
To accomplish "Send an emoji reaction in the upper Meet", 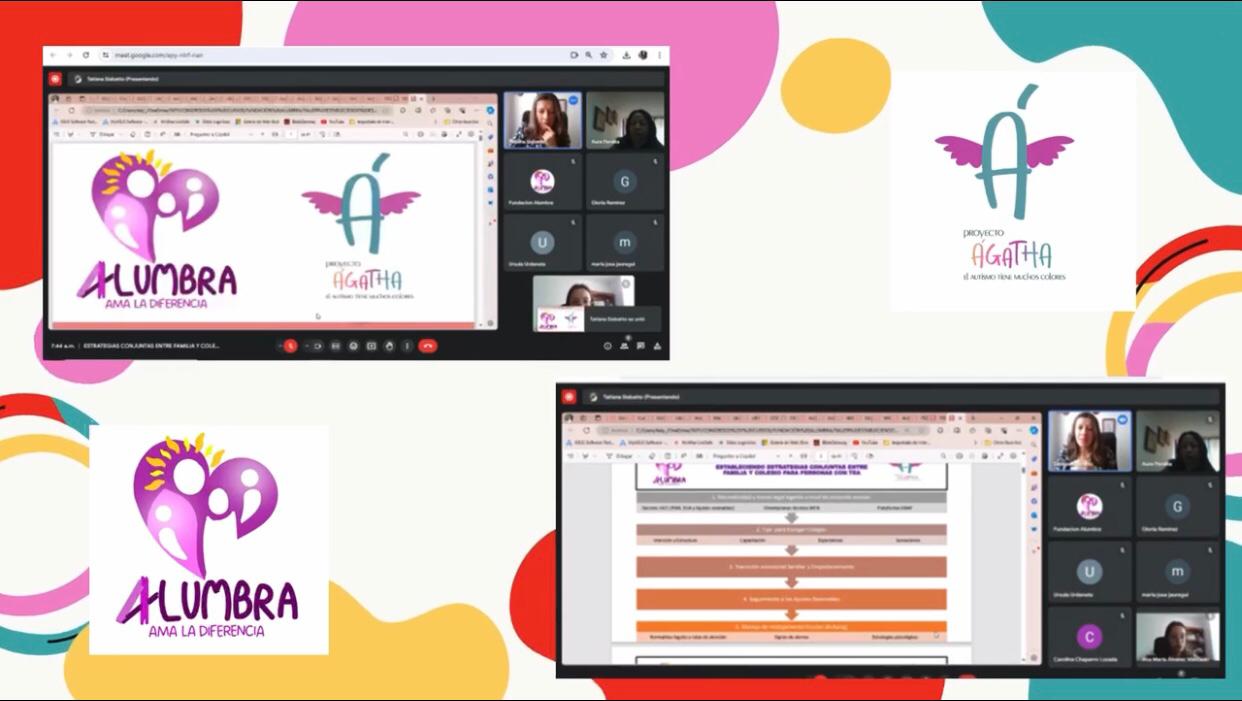I will tap(354, 346).
